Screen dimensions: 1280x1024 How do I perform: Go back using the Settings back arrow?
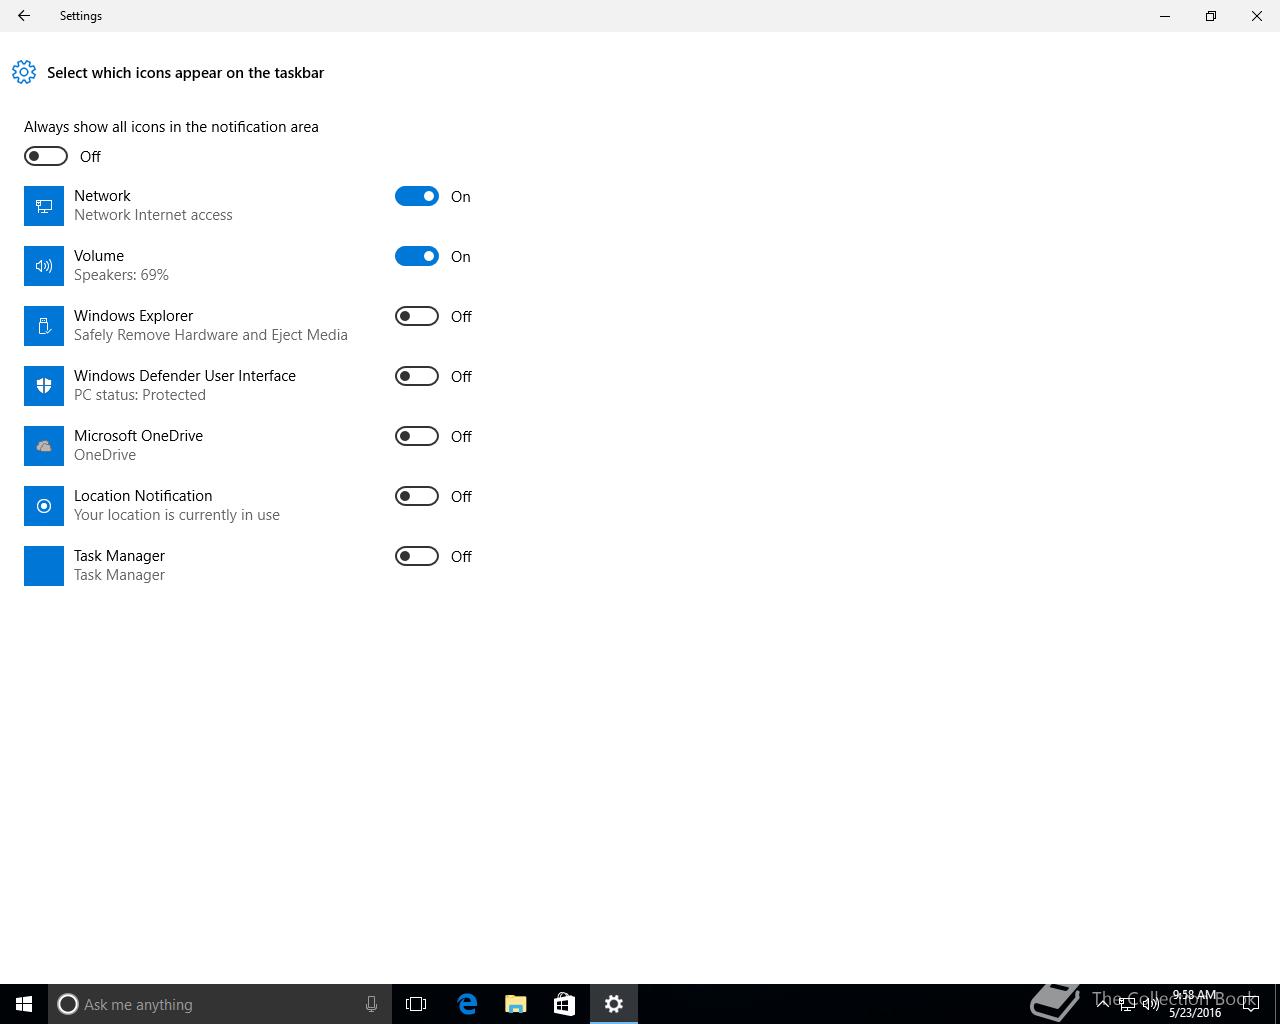click(24, 16)
